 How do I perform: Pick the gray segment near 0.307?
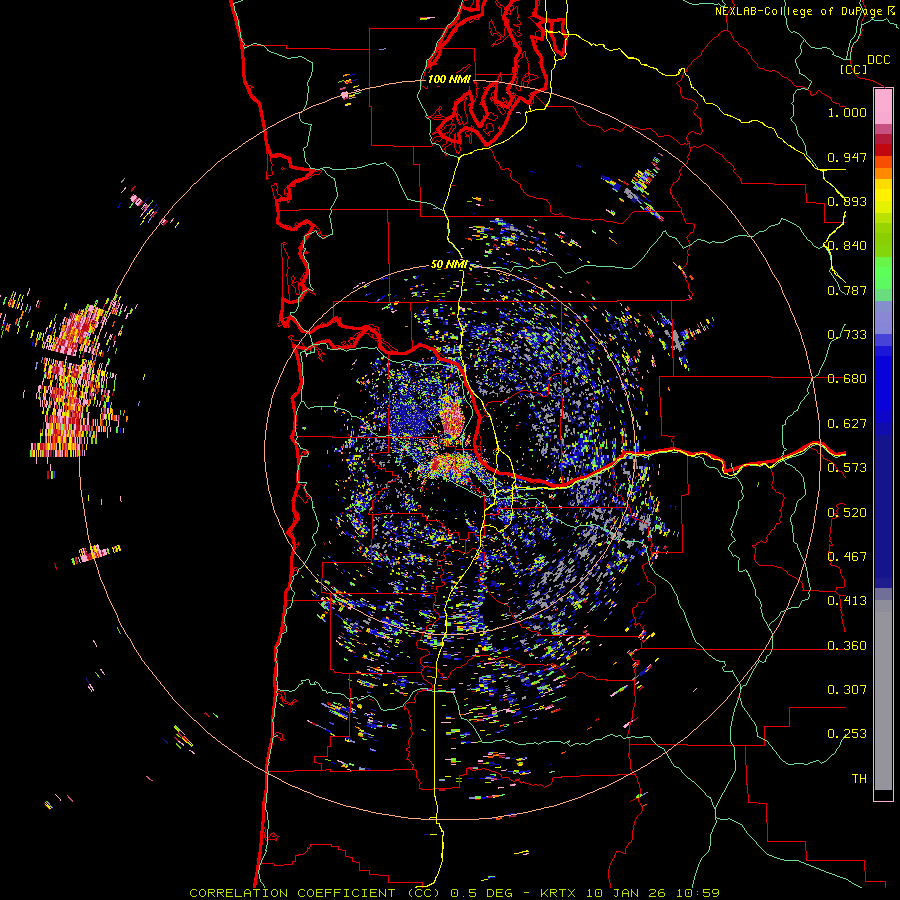pos(883,695)
